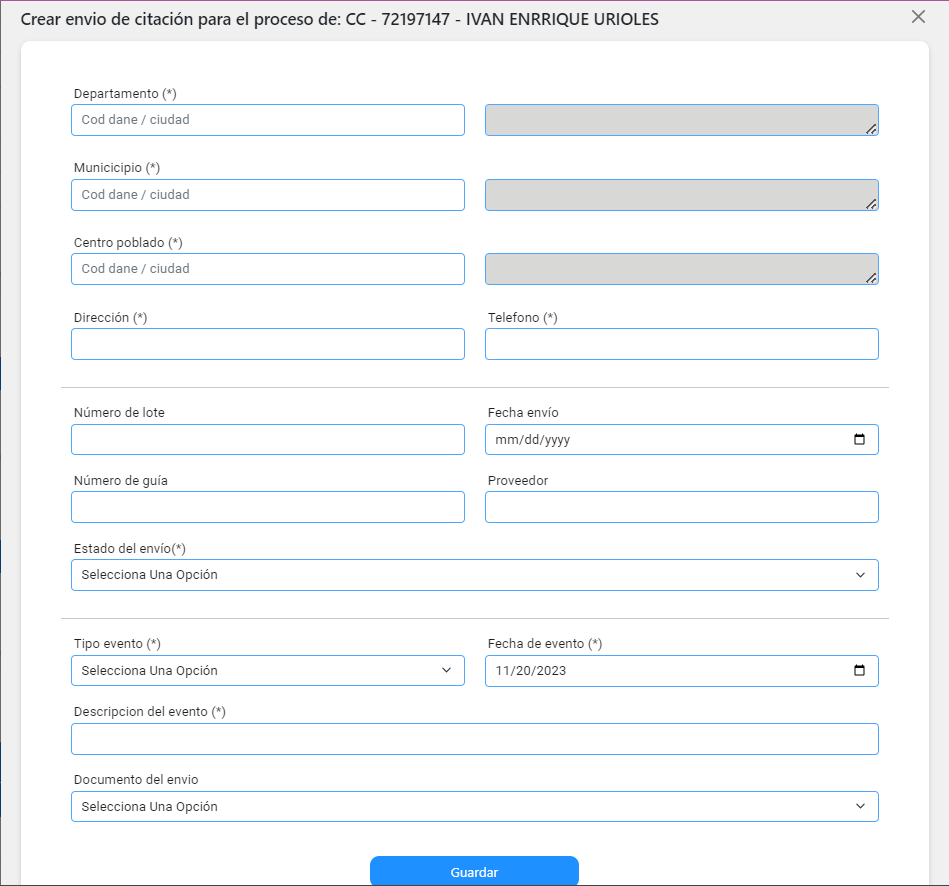The width and height of the screenshot is (949, 886).
Task: Expand the Documento del envio dropdown
Action: 474,807
